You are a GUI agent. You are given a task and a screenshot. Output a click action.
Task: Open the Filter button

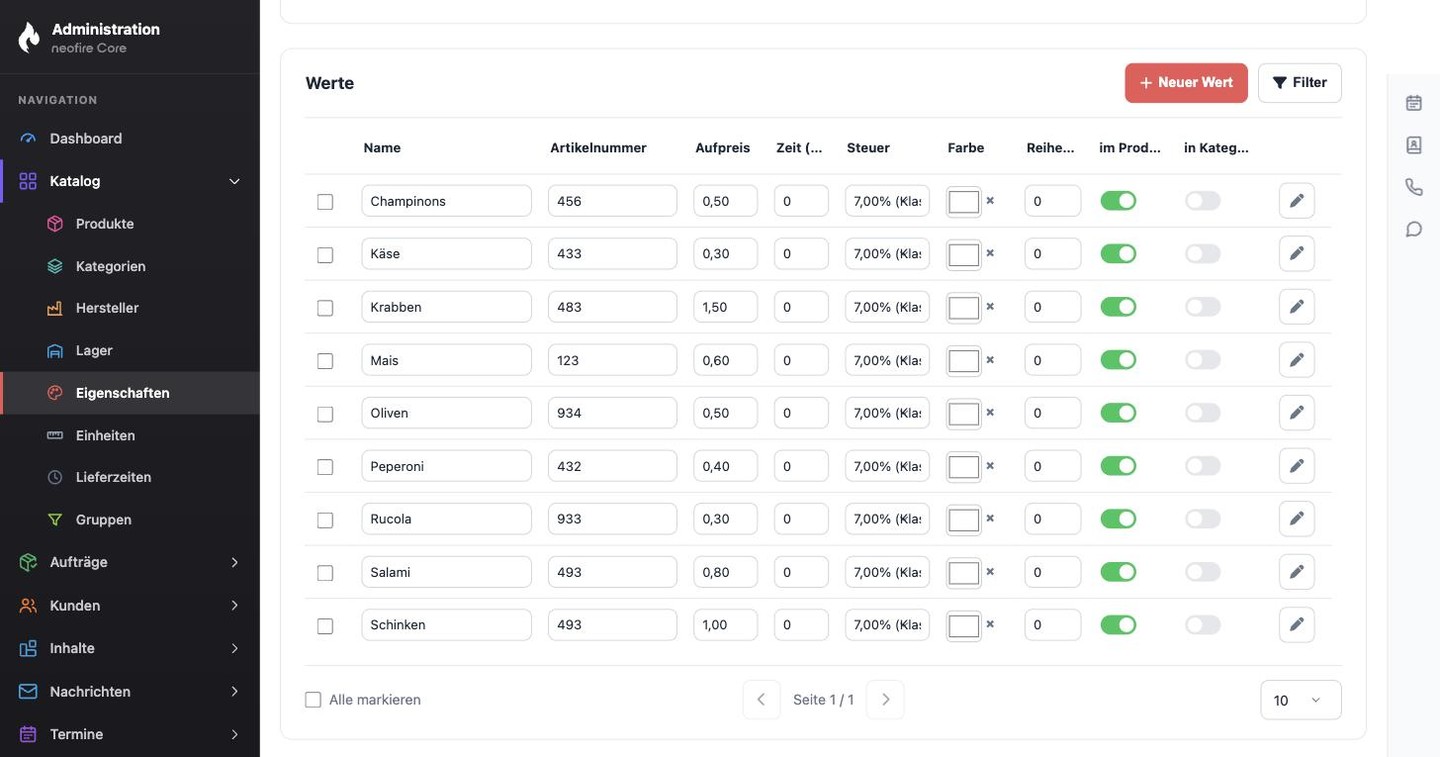1300,83
